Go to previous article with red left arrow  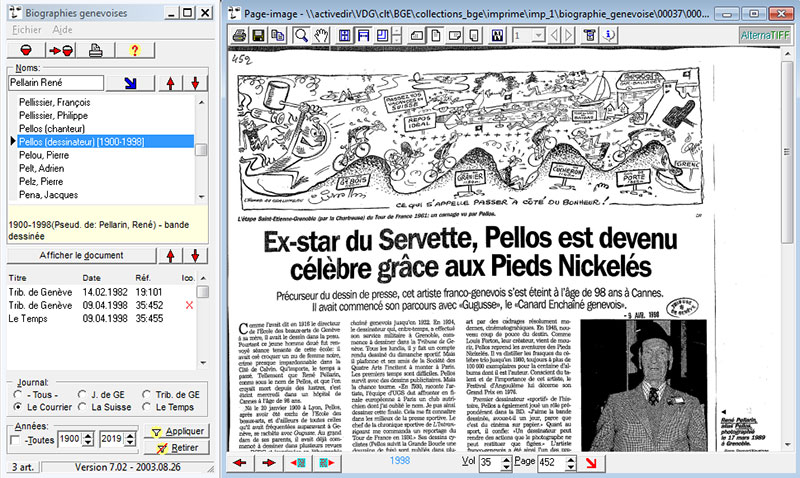pyautogui.click(x=239, y=463)
